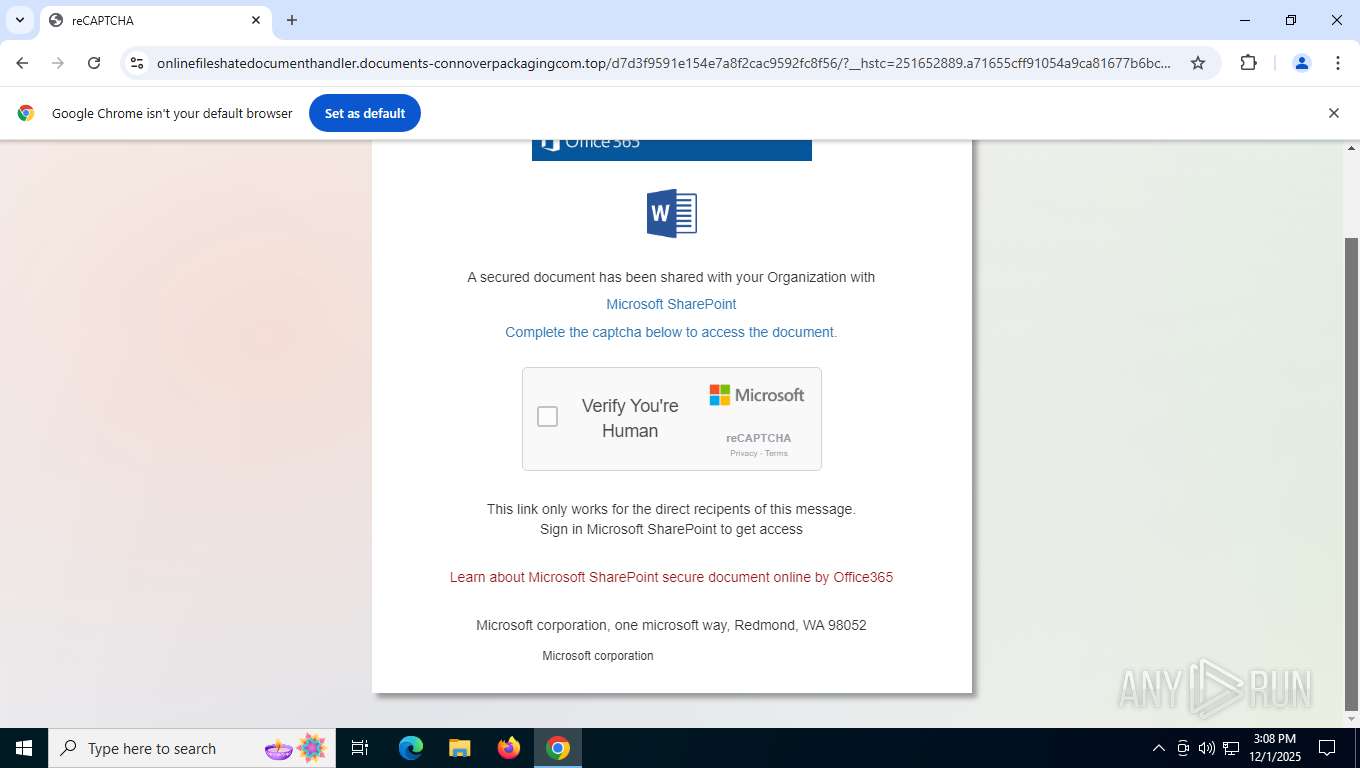Click the Office 365 banner
The image size is (1360, 768).
click(x=671, y=150)
